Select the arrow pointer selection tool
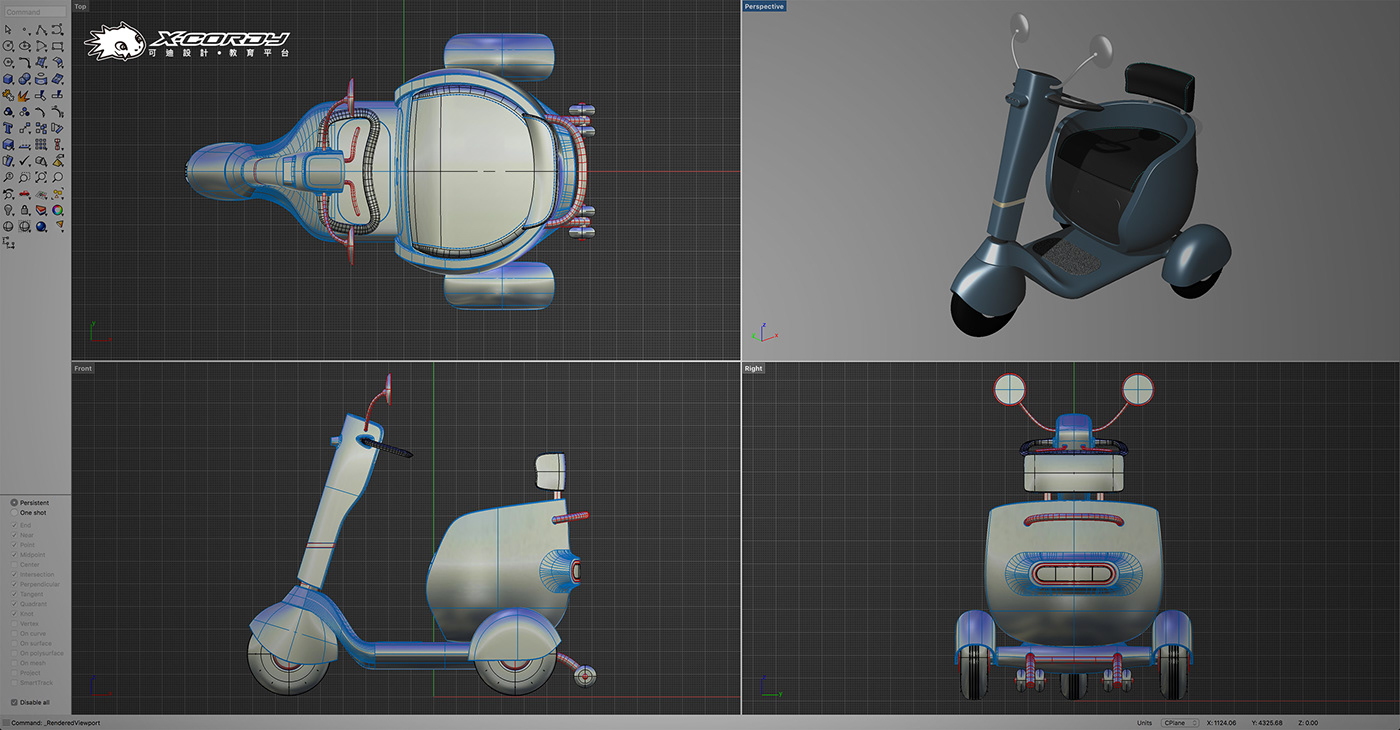Viewport: 1400px width, 730px height. [x=8, y=29]
